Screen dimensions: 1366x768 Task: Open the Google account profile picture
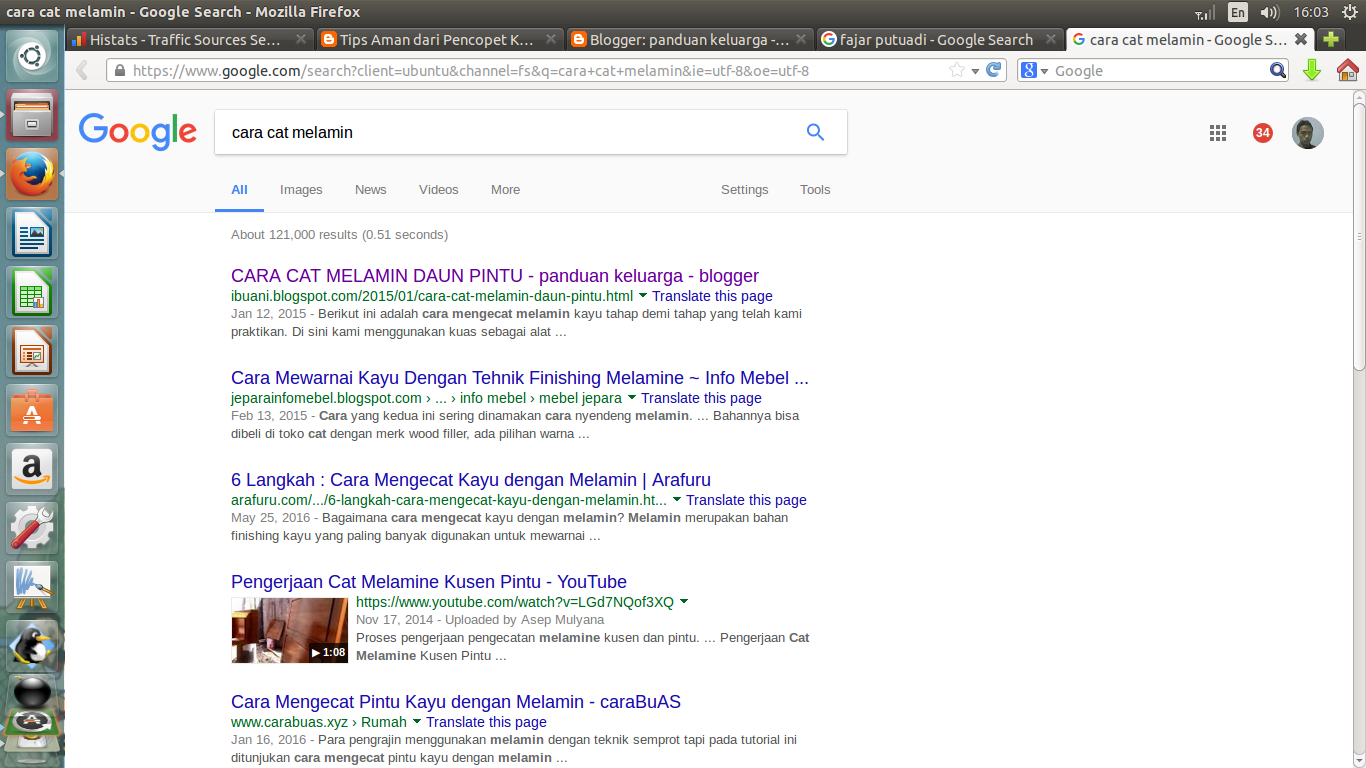click(x=1308, y=133)
